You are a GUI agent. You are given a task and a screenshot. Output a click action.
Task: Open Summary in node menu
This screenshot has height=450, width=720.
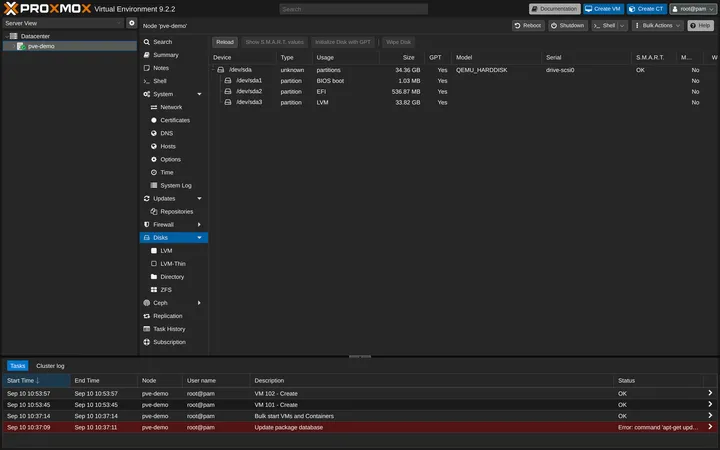tap(174, 55)
